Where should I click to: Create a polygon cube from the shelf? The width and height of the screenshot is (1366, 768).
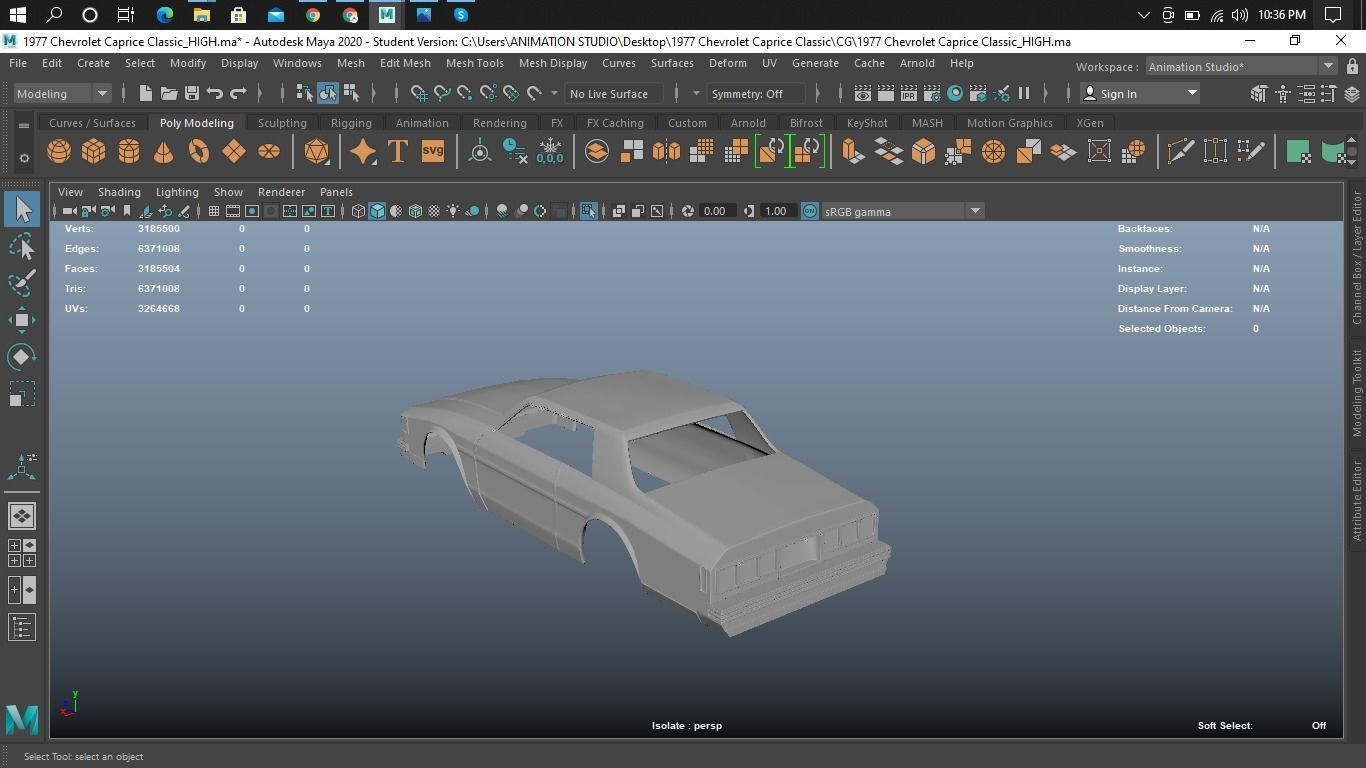94,151
